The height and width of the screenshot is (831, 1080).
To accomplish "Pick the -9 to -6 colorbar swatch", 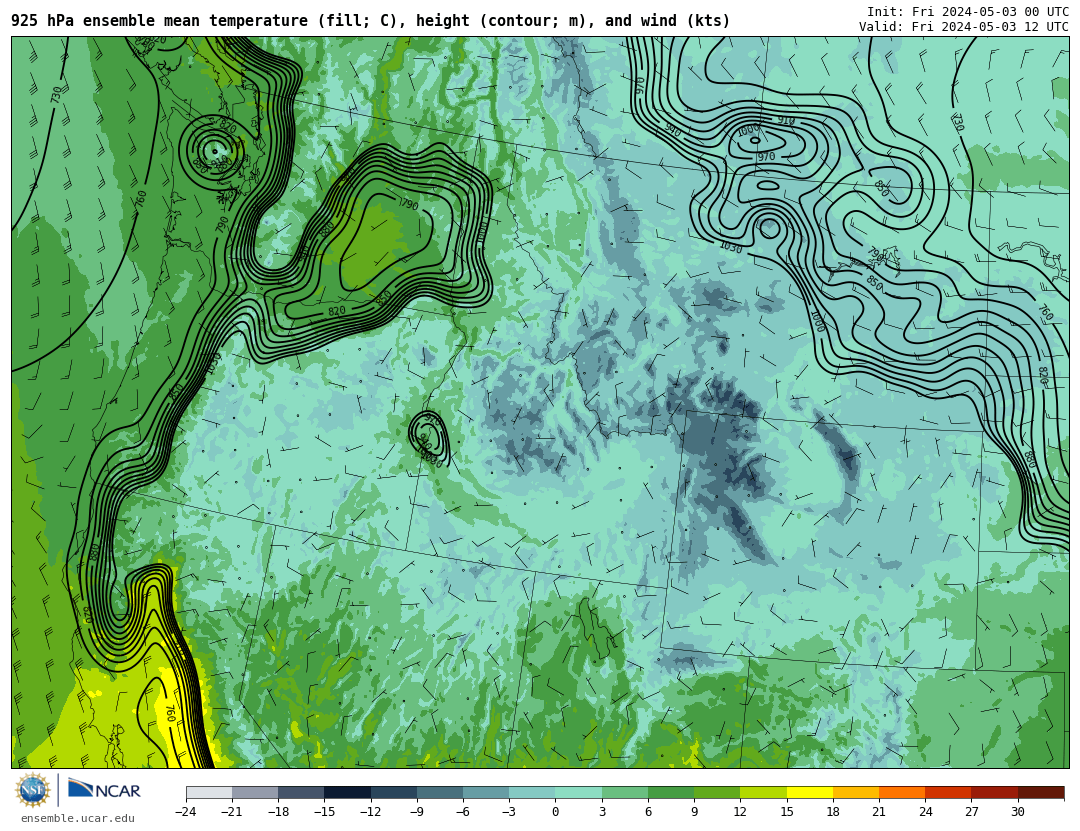I will [439, 792].
